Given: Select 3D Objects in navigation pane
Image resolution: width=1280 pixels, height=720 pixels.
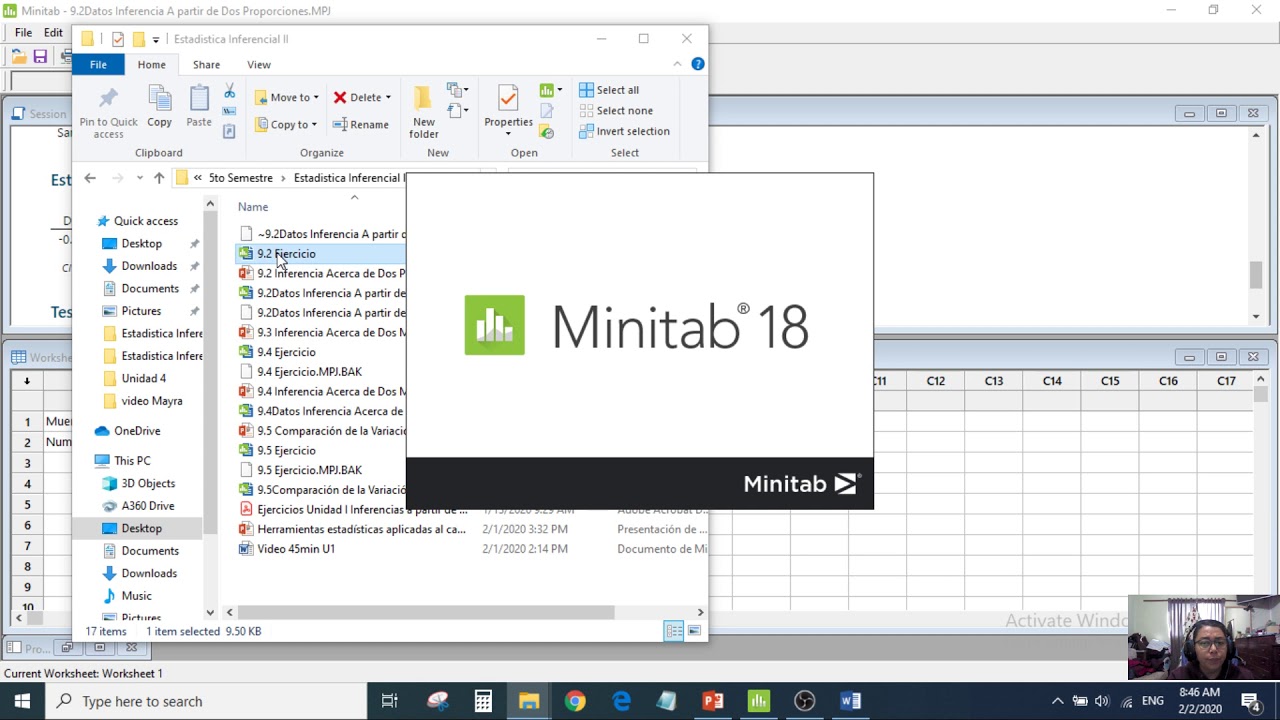Looking at the screenshot, I should (x=148, y=483).
